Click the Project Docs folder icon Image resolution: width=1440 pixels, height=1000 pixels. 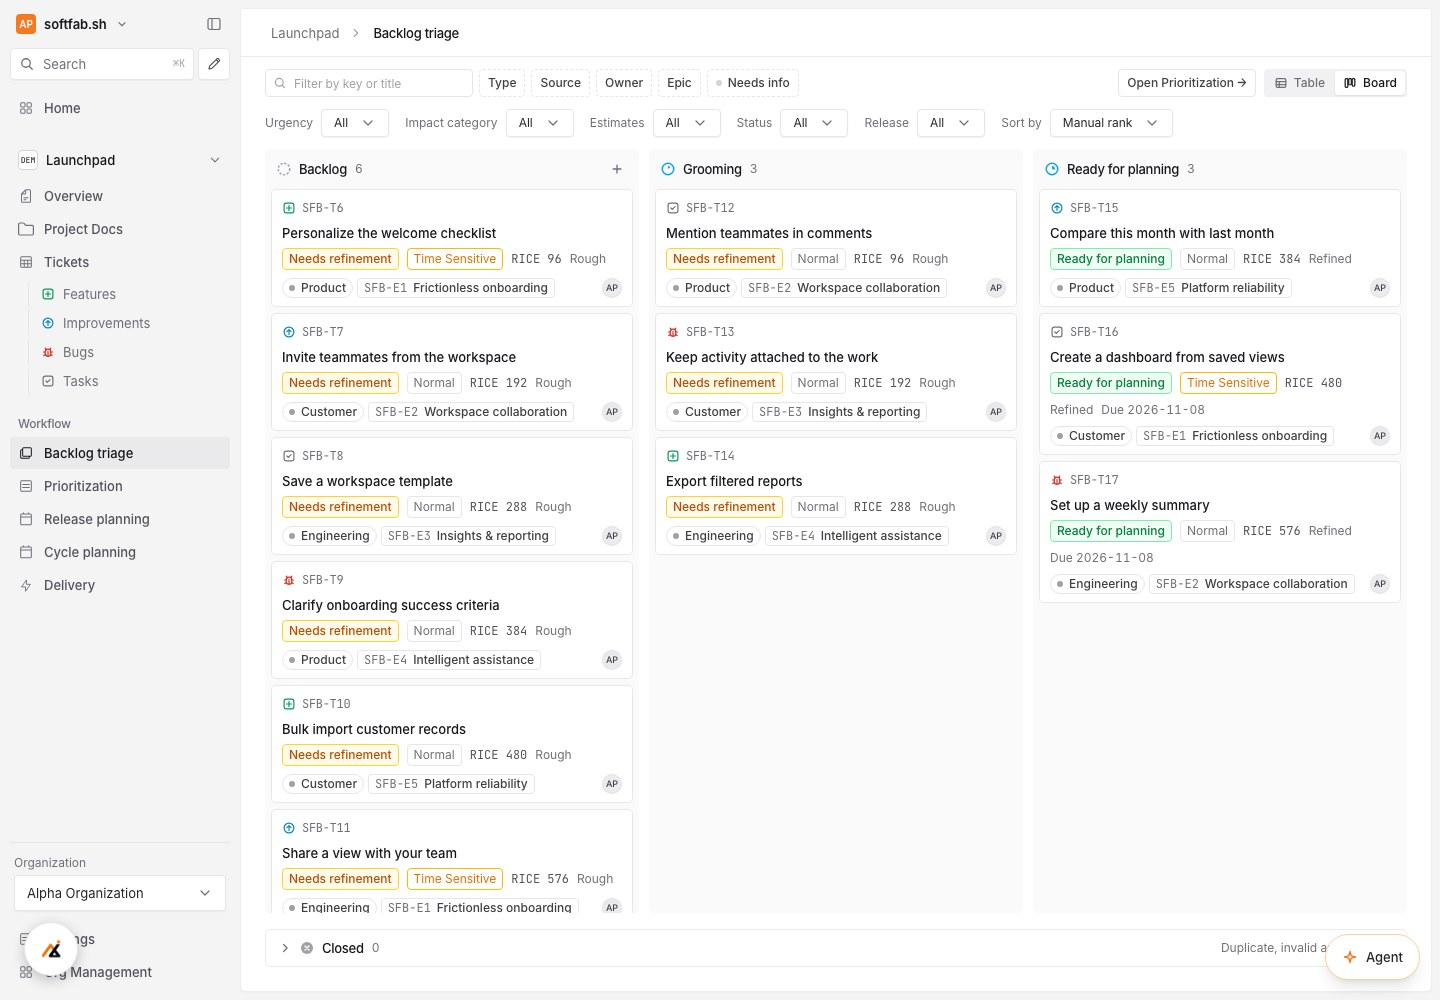coord(26,229)
